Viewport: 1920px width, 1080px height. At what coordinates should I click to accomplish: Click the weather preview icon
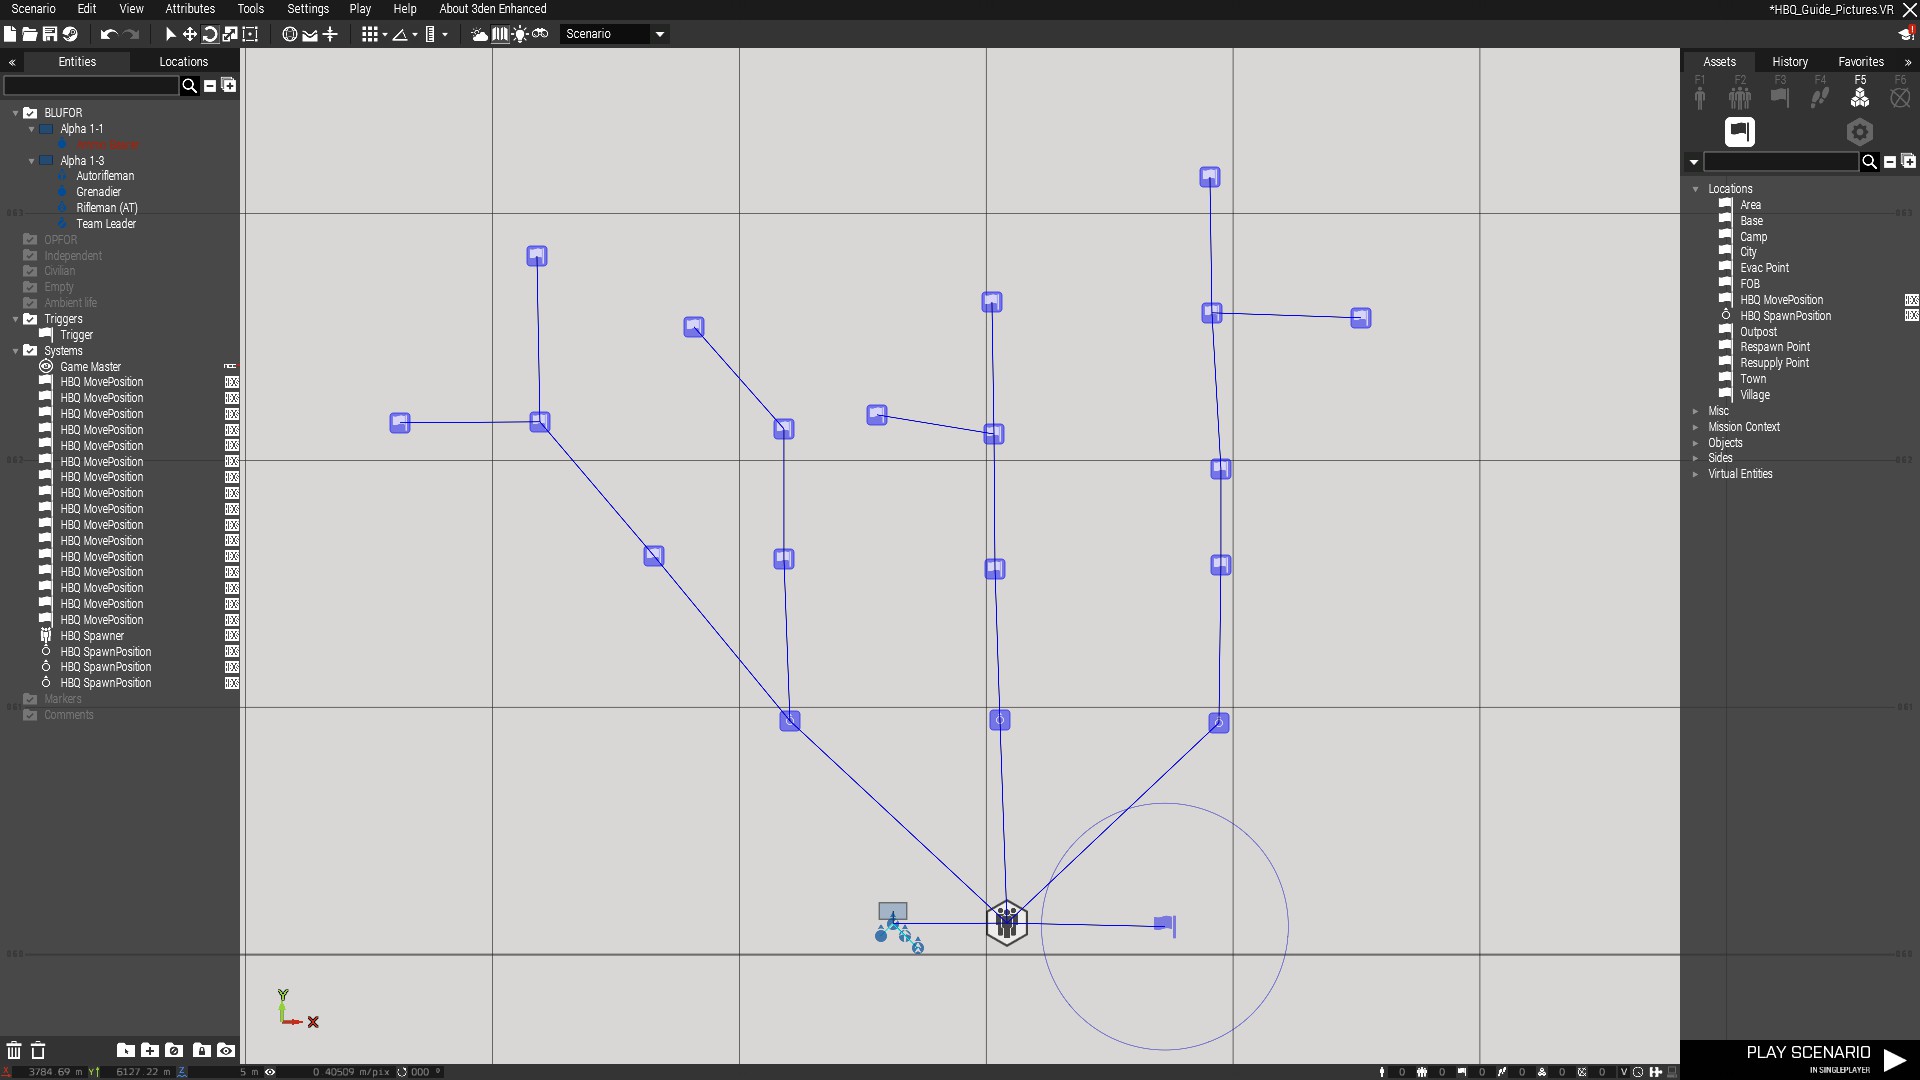tap(480, 34)
